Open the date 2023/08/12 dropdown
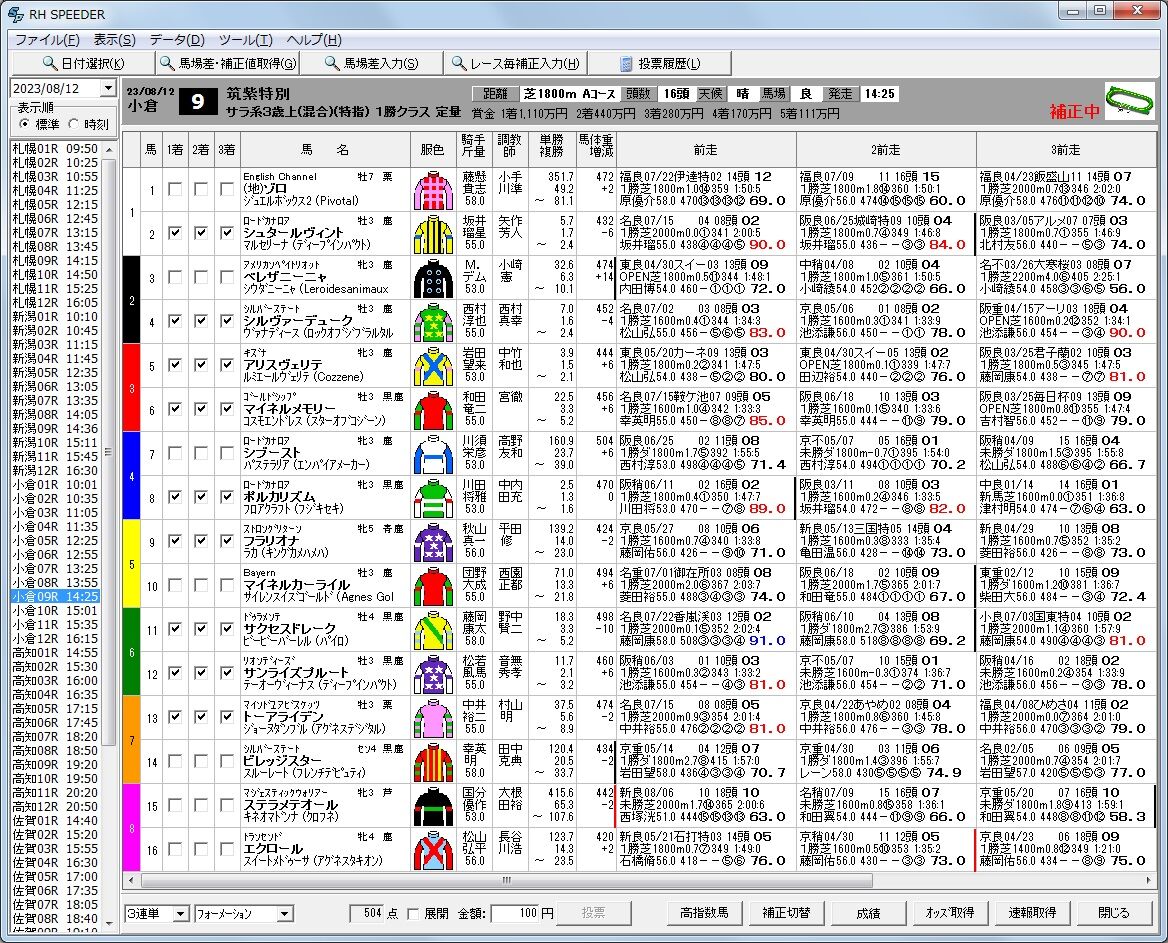The height and width of the screenshot is (943, 1168). coord(108,88)
